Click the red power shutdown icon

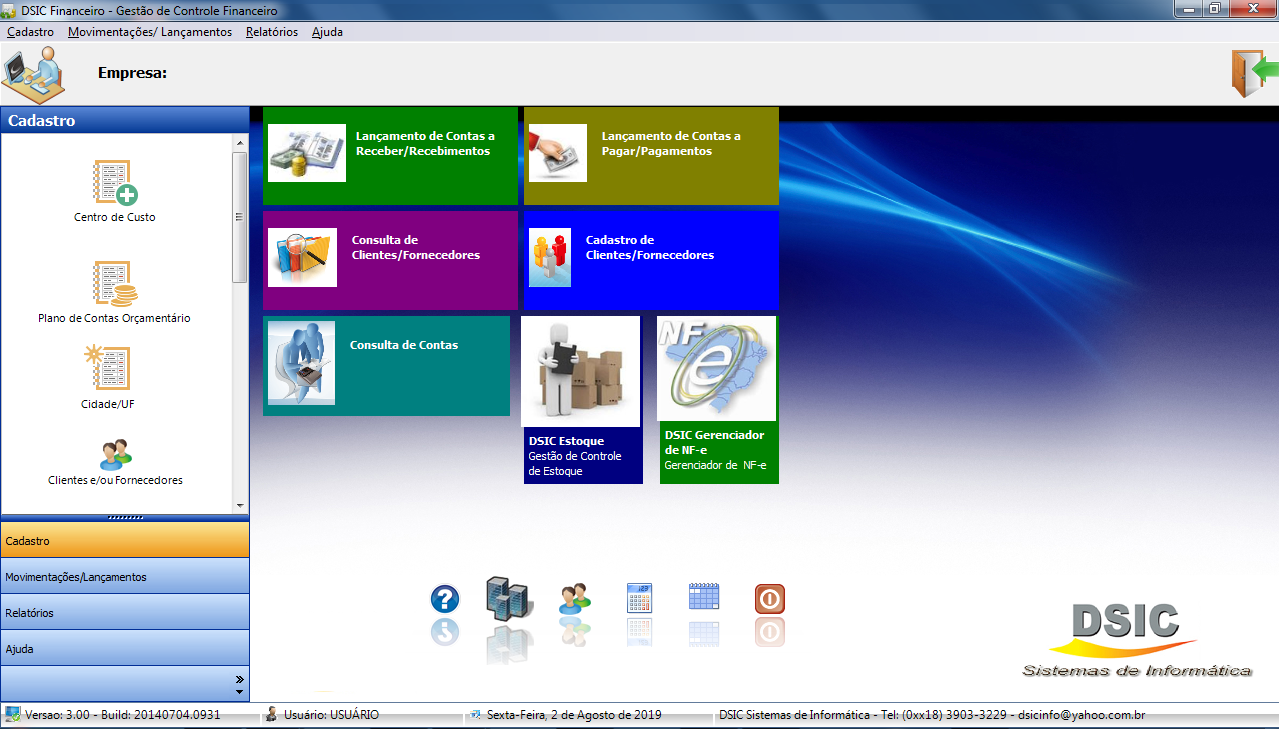tap(769, 599)
